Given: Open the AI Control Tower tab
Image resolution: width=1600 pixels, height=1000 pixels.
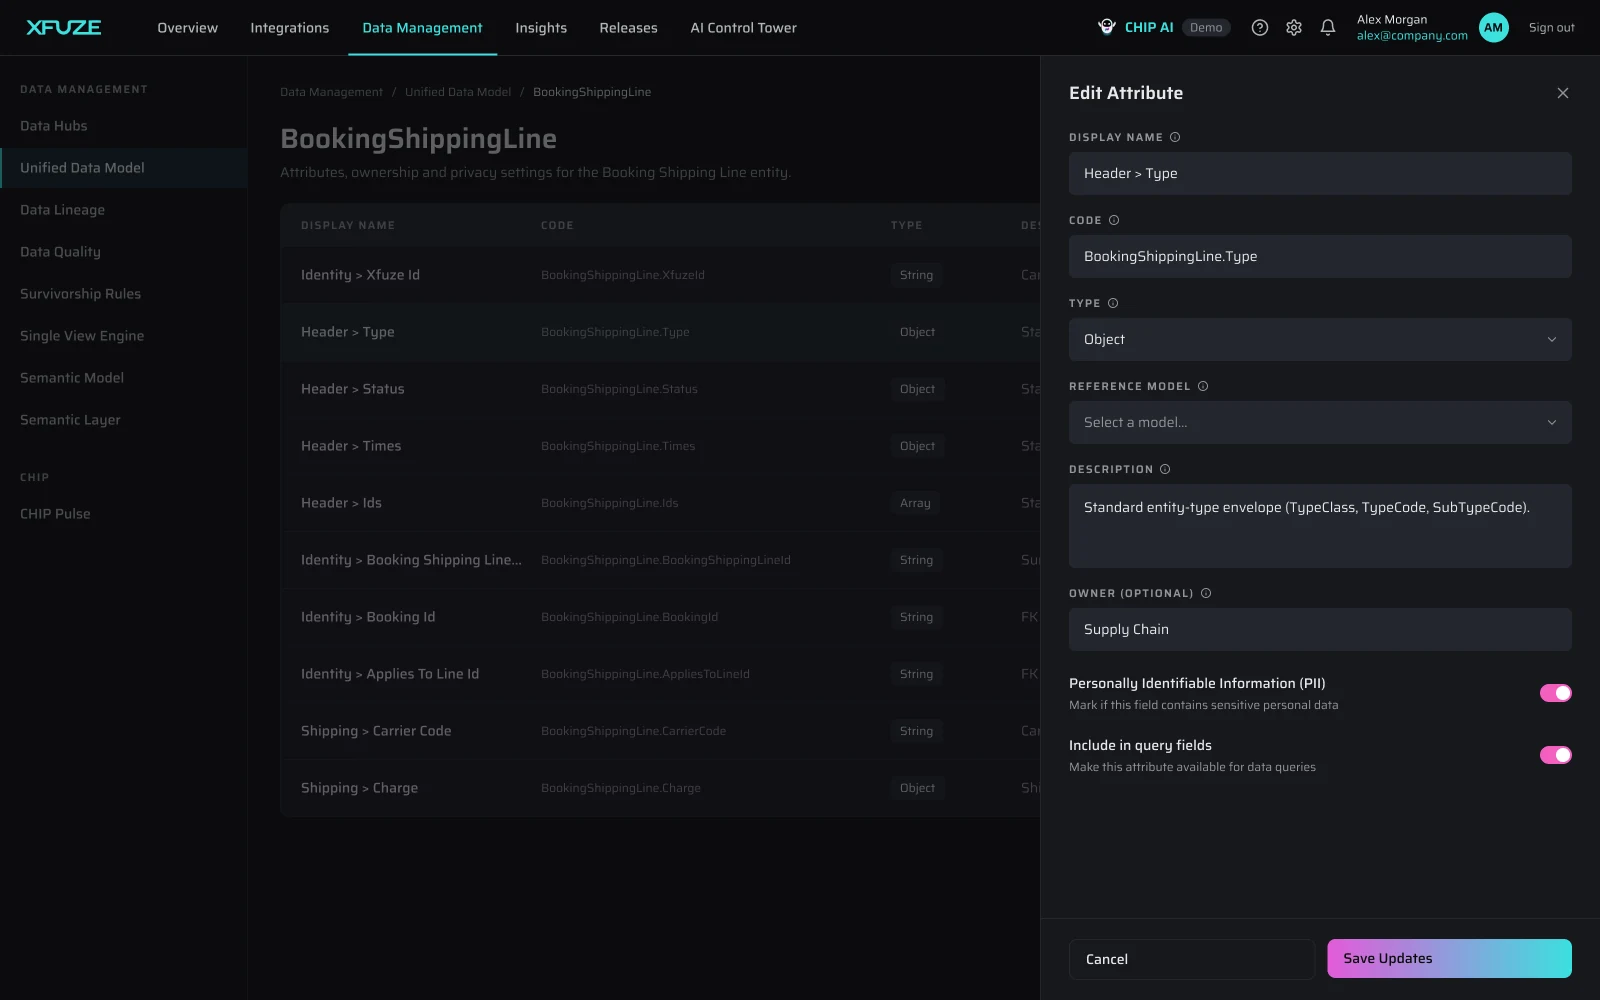Looking at the screenshot, I should 743,28.
